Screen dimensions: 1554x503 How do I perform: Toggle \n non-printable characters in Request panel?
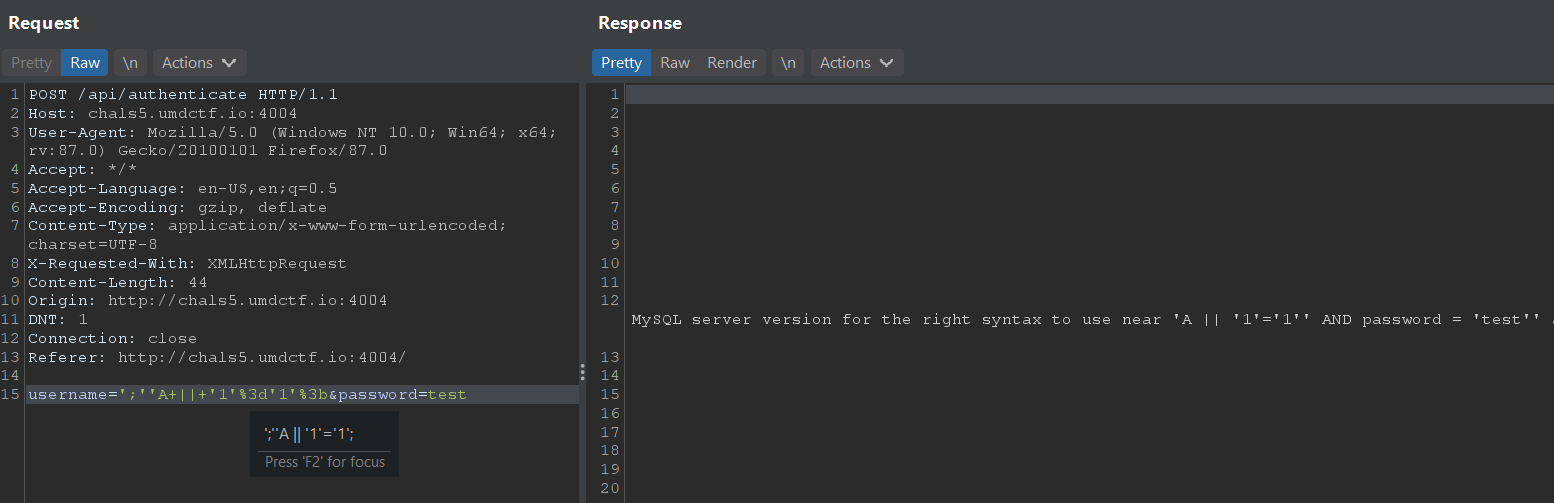click(130, 62)
